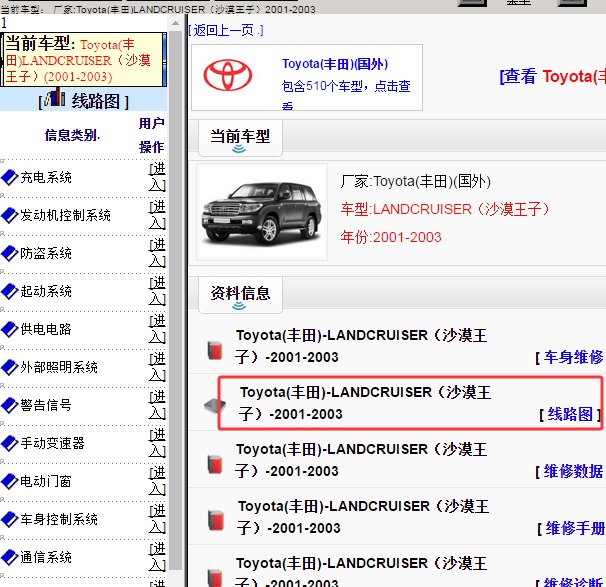Click the left panel scrollbar up arrow
The height and width of the screenshot is (587, 606).
coord(175,24)
